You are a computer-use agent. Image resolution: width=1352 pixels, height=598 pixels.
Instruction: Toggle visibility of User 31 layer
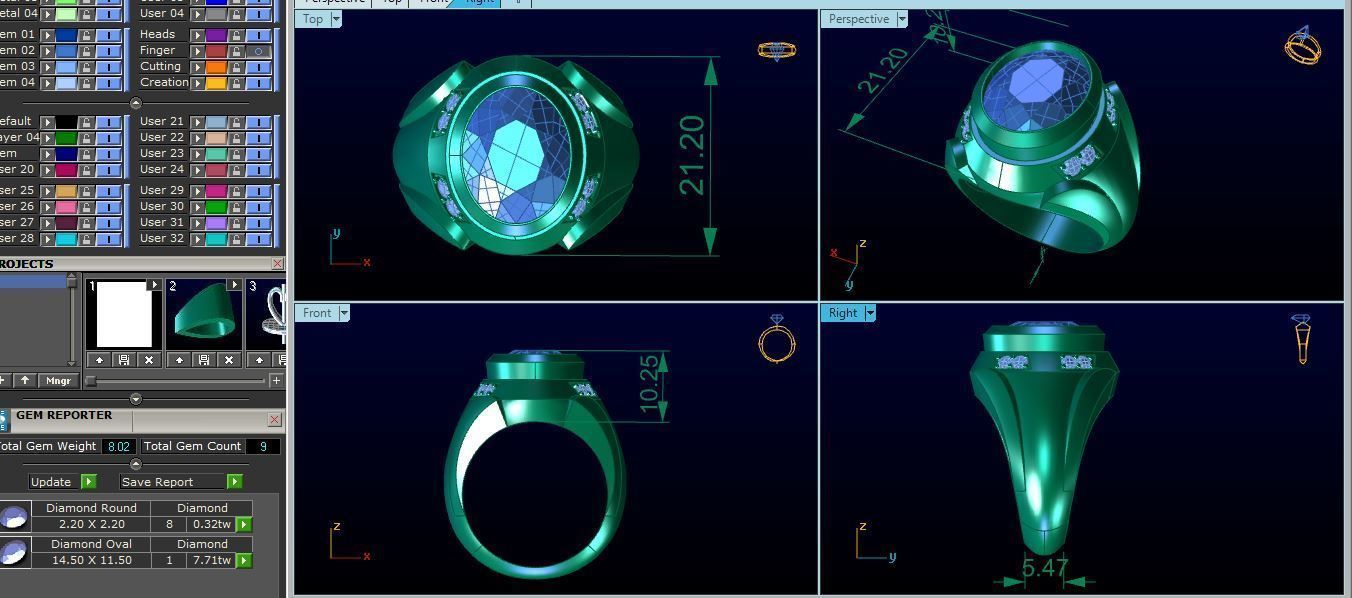tap(258, 222)
